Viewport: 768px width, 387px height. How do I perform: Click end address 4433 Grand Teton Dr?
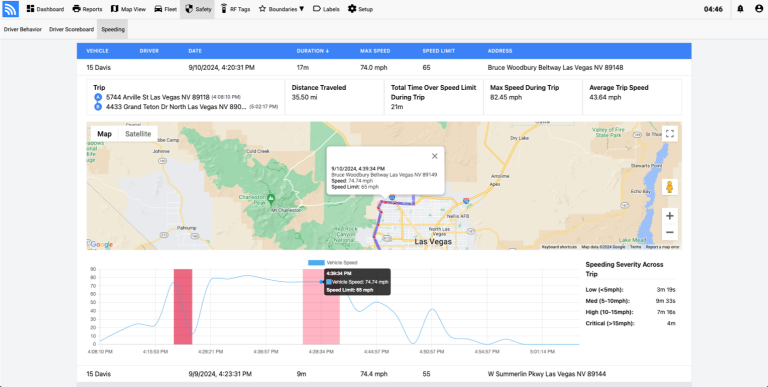pyautogui.click(x=176, y=106)
